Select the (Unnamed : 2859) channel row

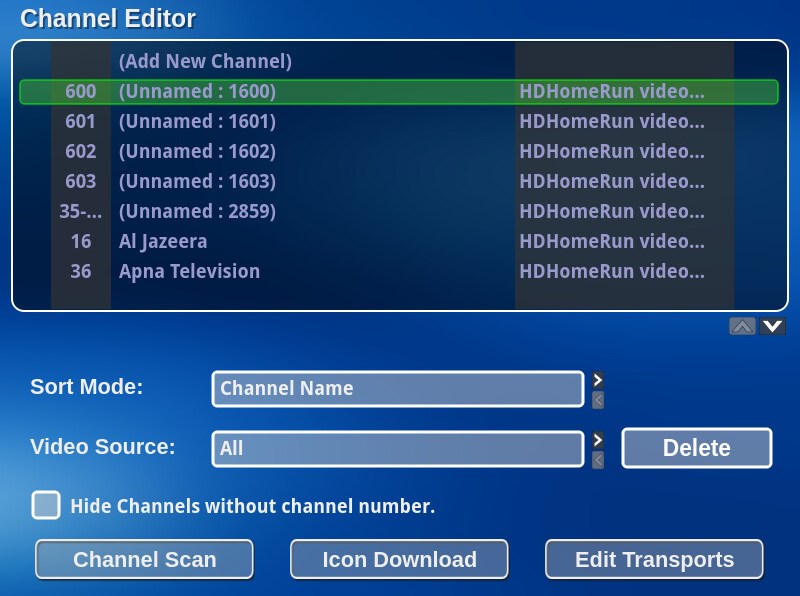tap(399, 212)
